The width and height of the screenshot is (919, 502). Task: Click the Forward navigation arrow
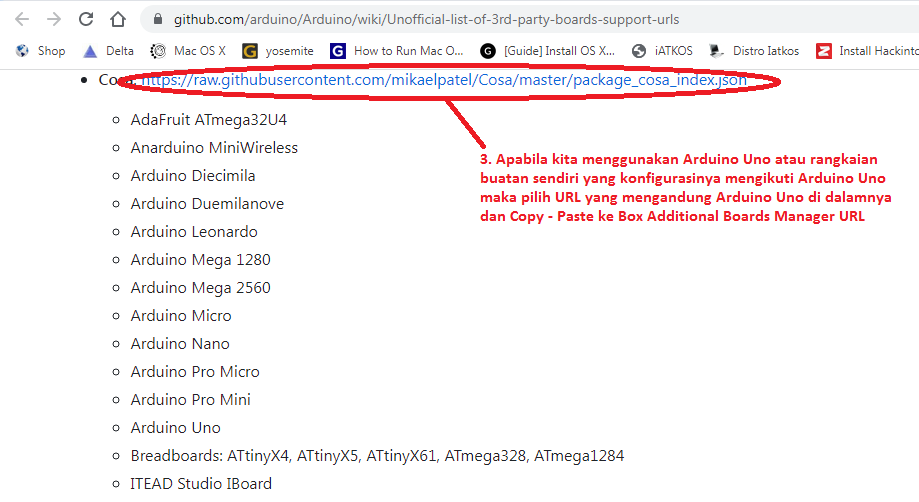pos(54,19)
